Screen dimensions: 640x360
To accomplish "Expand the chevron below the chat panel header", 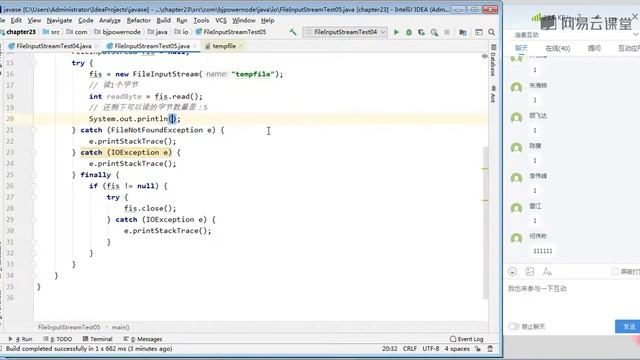I will [x=636, y=35].
